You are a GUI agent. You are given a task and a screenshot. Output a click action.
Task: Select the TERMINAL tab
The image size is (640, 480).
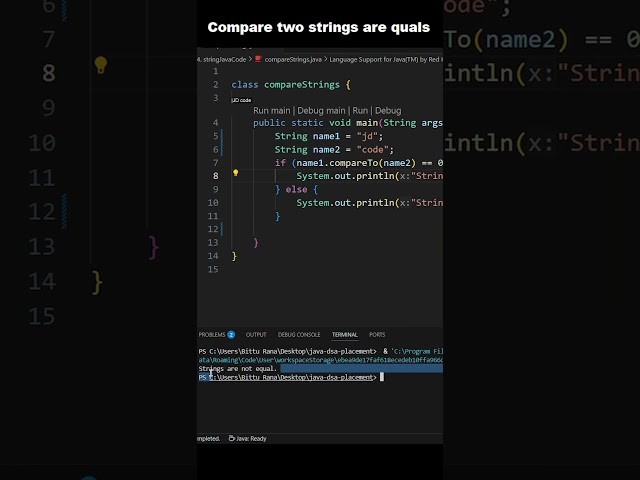pyautogui.click(x=344, y=335)
